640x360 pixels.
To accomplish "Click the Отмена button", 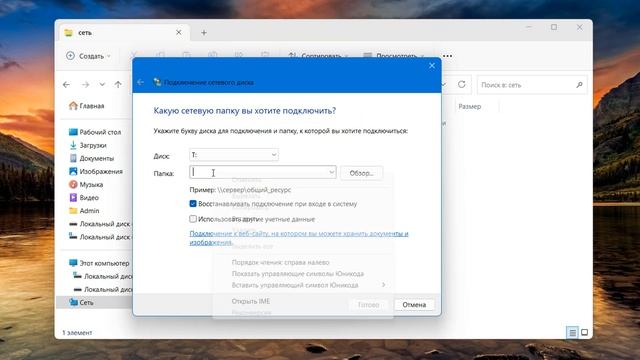I will click(414, 304).
